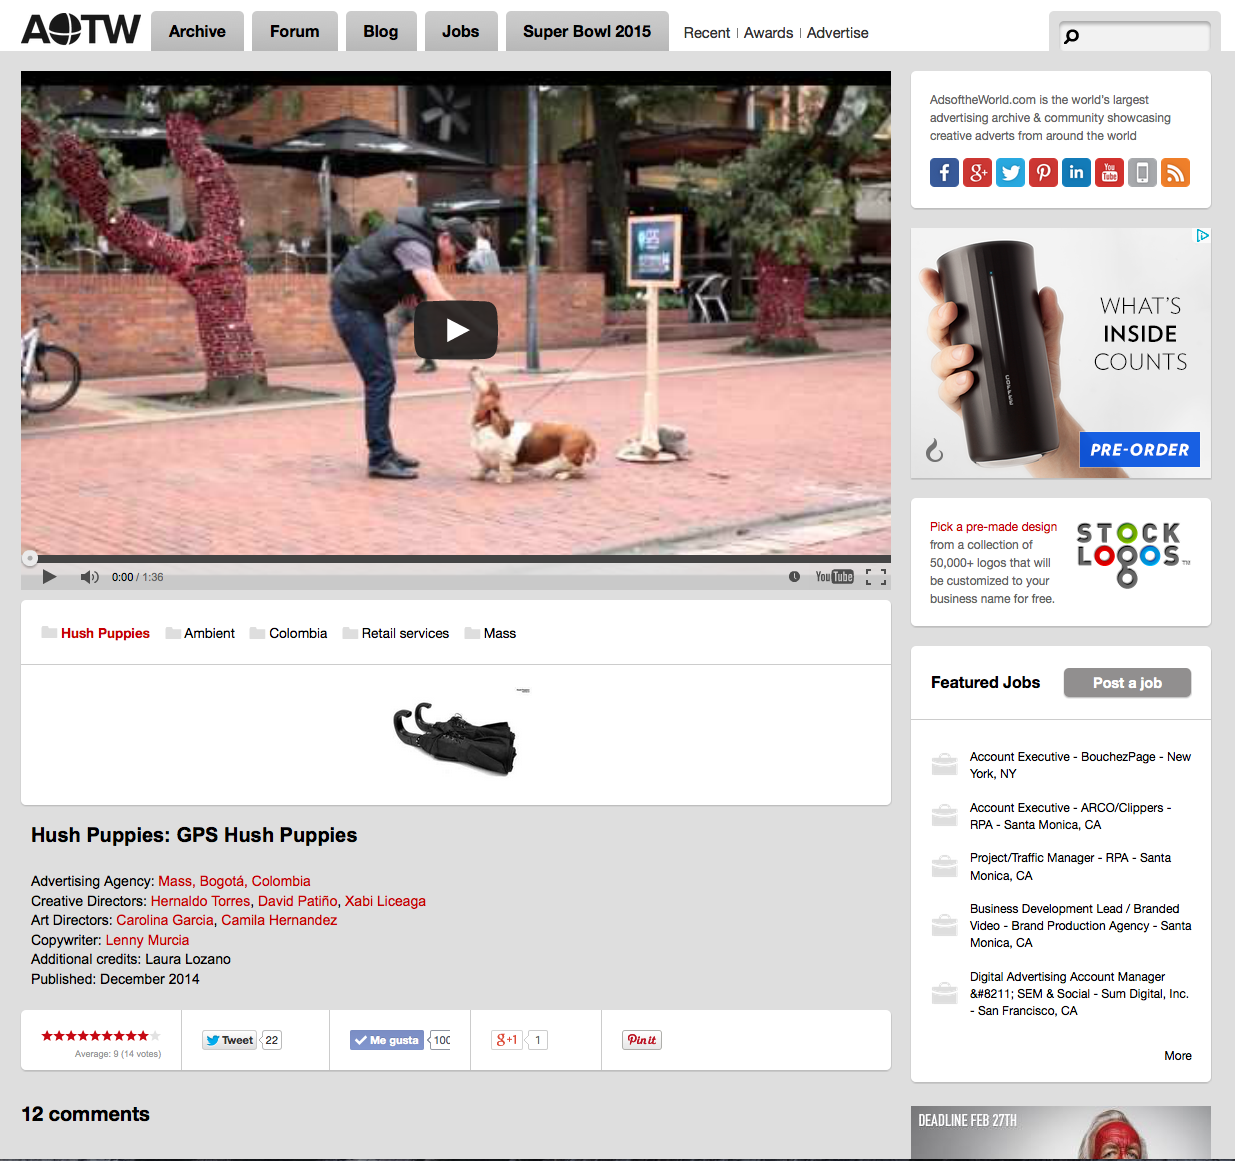The image size is (1235, 1161).
Task: Rate ad with the star rating
Action: click(100, 1036)
